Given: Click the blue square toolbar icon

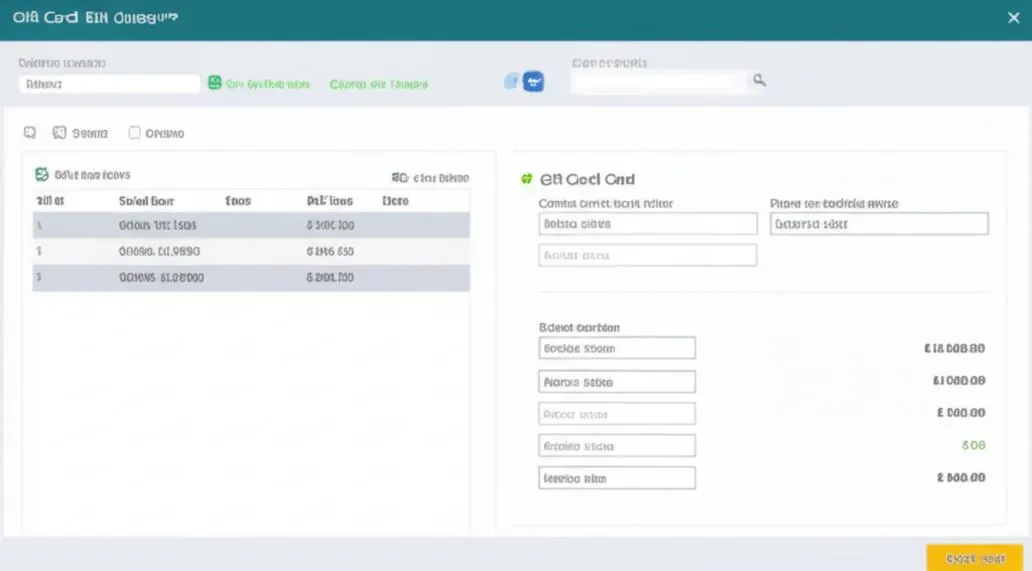Looking at the screenshot, I should point(534,82).
